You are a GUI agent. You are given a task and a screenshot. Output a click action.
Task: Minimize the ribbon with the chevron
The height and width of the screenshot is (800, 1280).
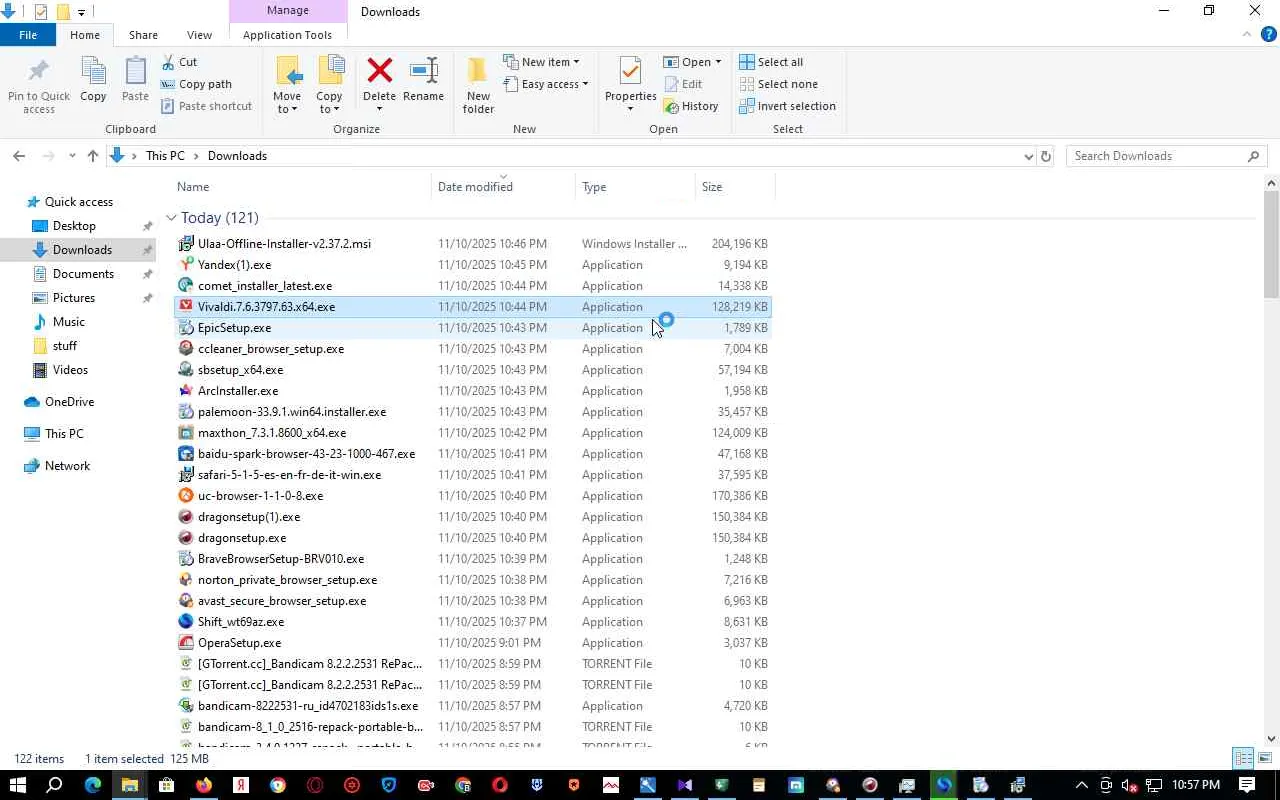1247,35
